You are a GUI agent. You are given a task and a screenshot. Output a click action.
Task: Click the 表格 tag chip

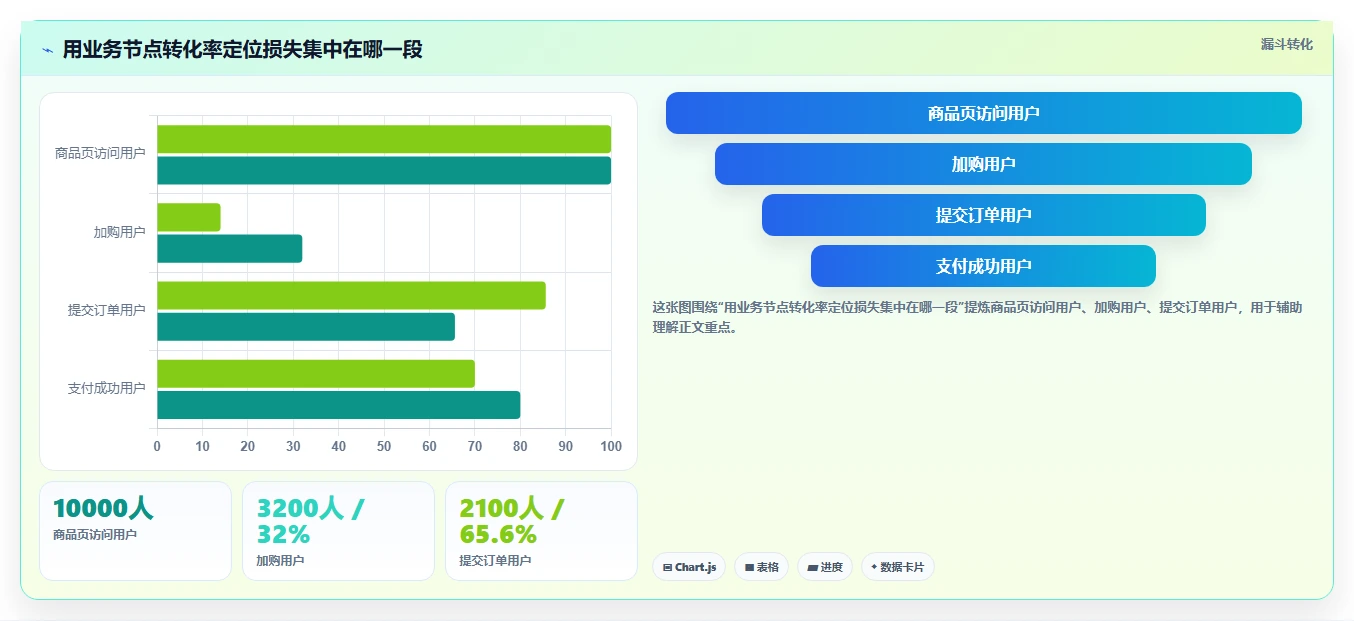(x=761, y=567)
